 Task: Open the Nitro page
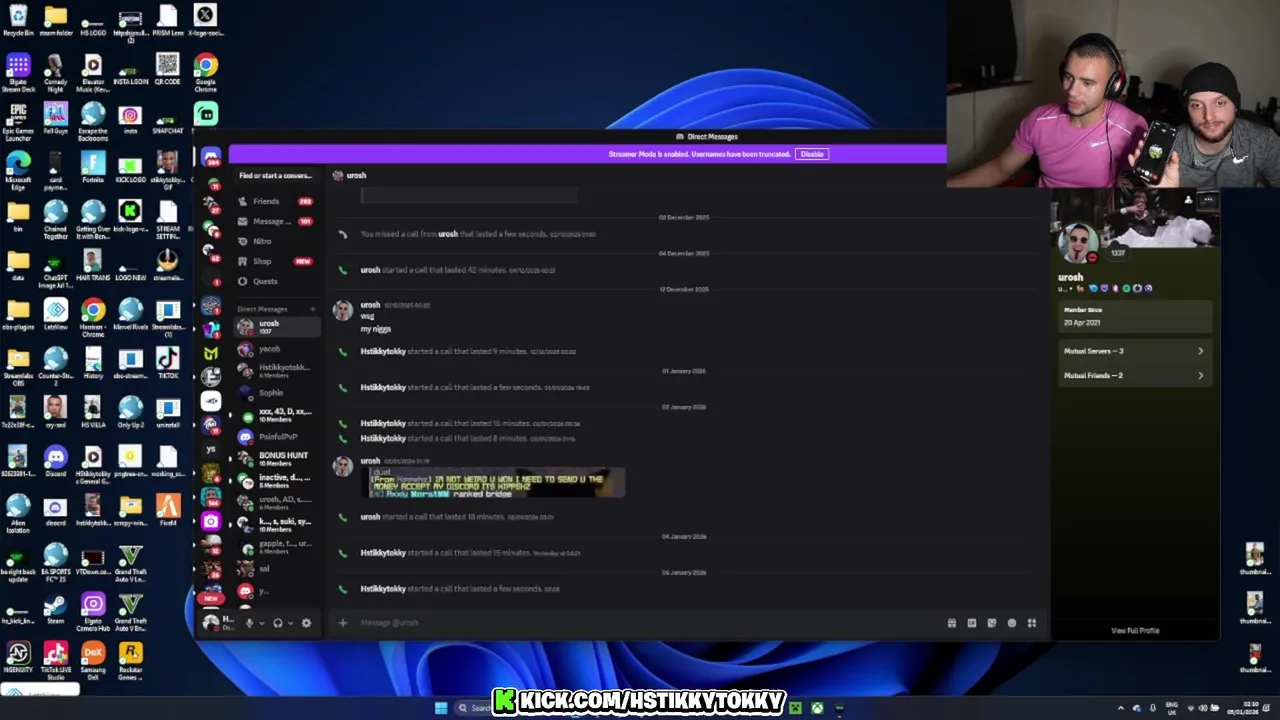(x=275, y=241)
